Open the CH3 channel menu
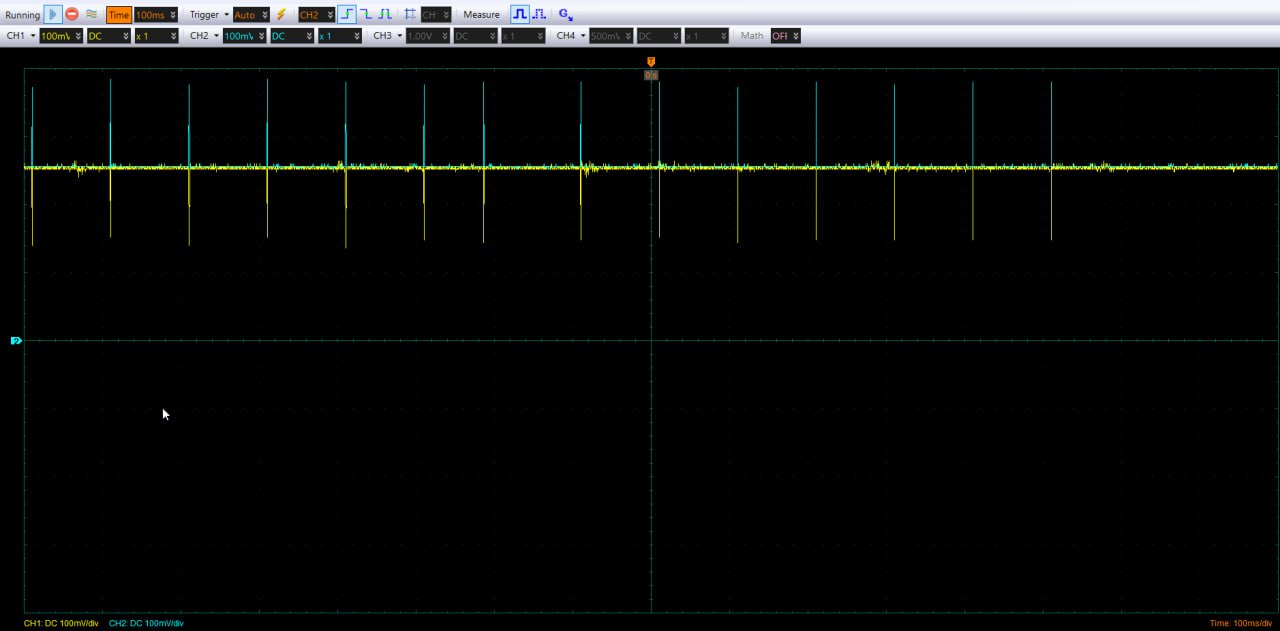Image resolution: width=1280 pixels, height=631 pixels. (x=388, y=36)
